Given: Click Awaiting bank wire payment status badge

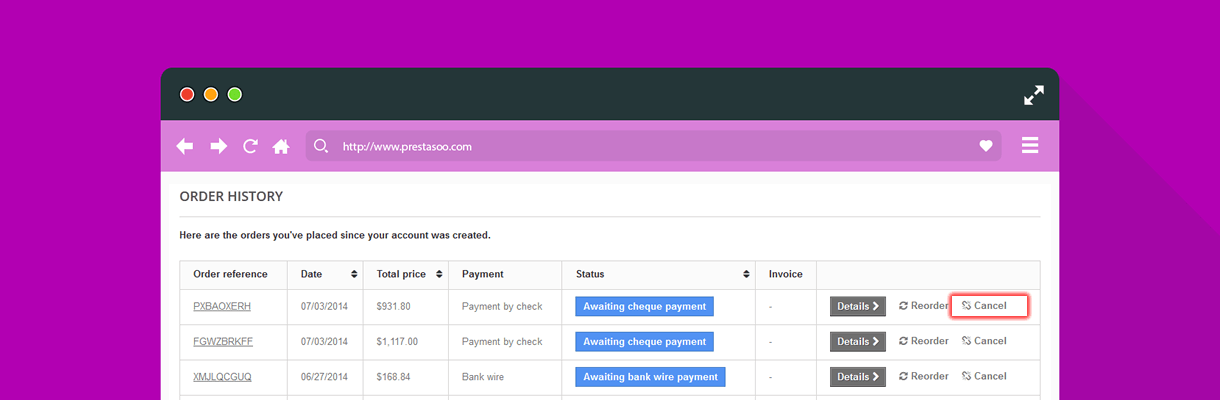Looking at the screenshot, I should tap(650, 377).
